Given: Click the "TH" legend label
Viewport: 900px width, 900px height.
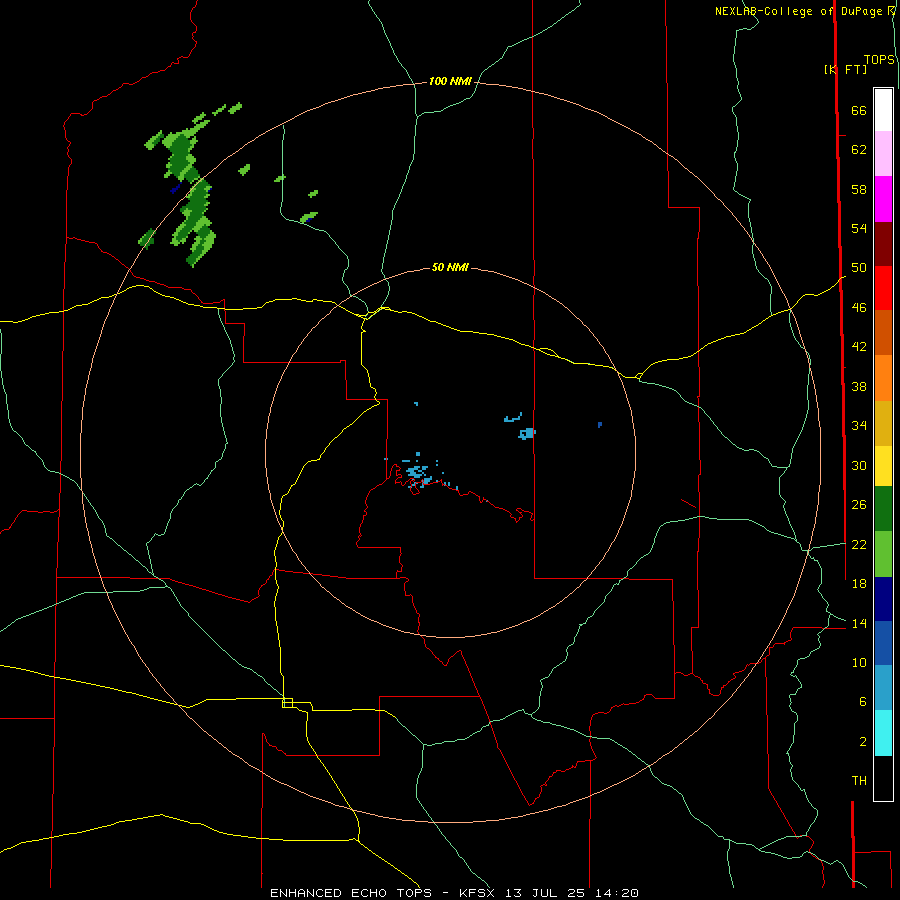Looking at the screenshot, I should coord(859,781).
